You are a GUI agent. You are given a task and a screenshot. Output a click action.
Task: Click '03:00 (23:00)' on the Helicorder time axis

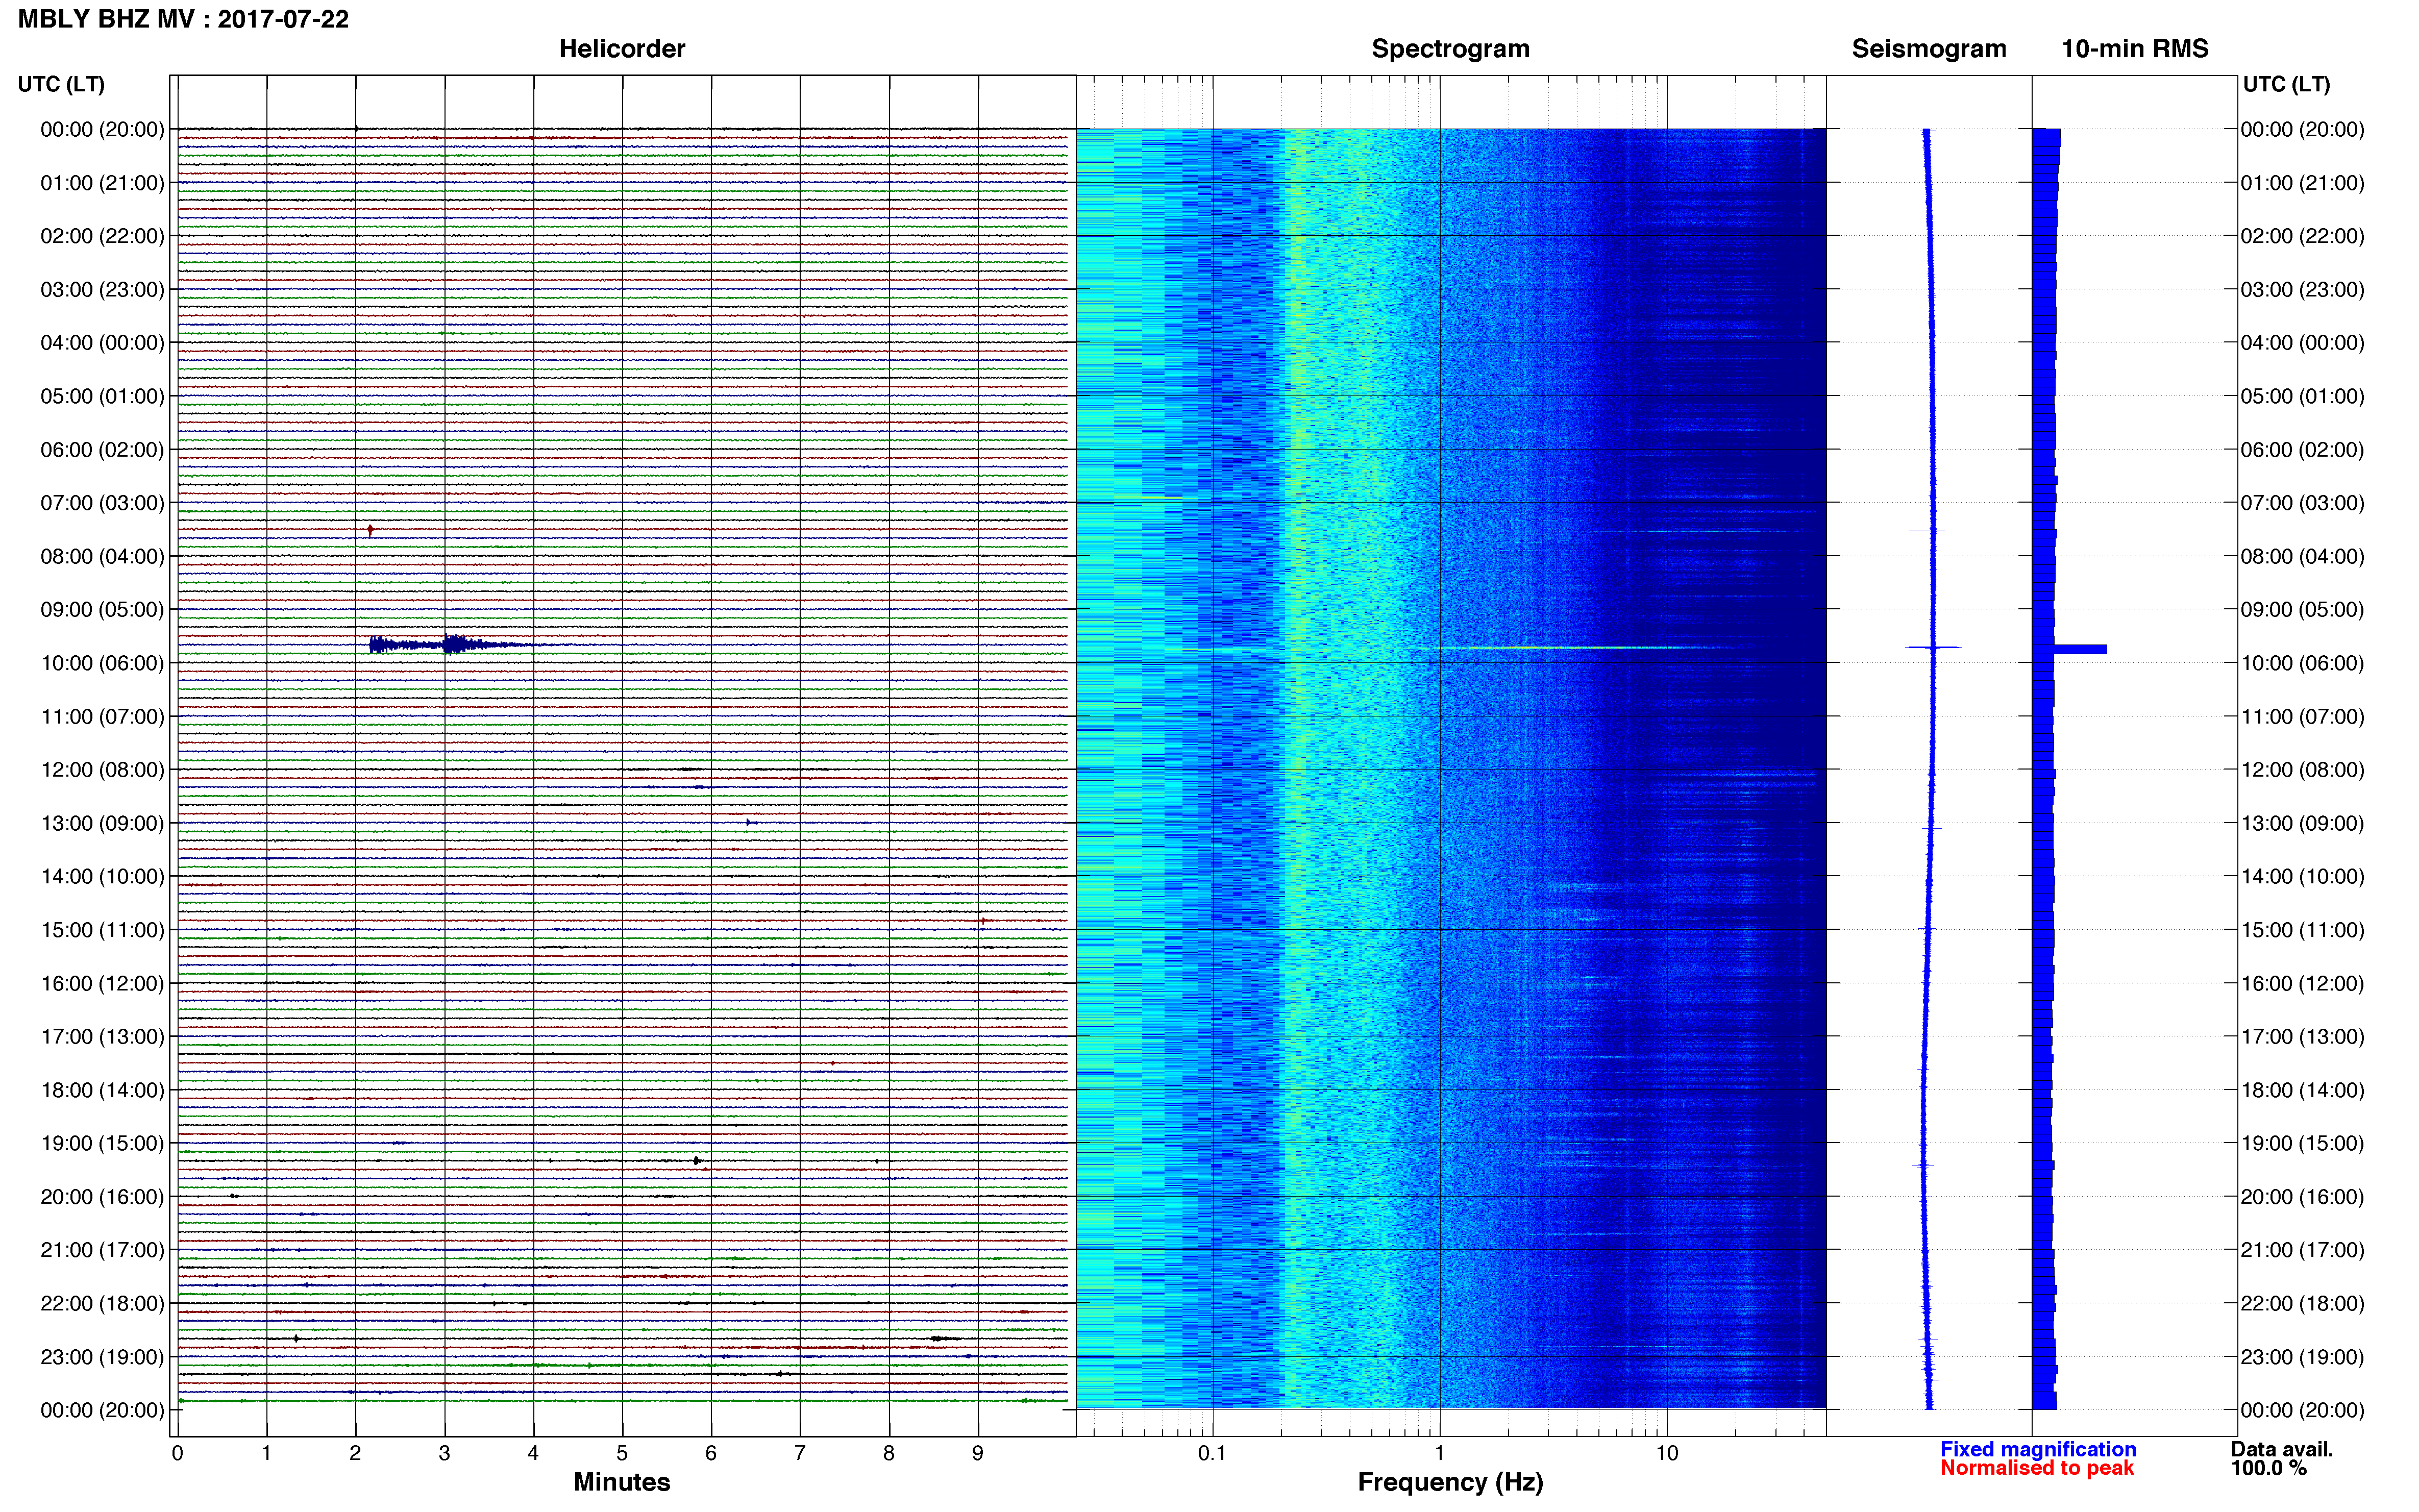102,290
